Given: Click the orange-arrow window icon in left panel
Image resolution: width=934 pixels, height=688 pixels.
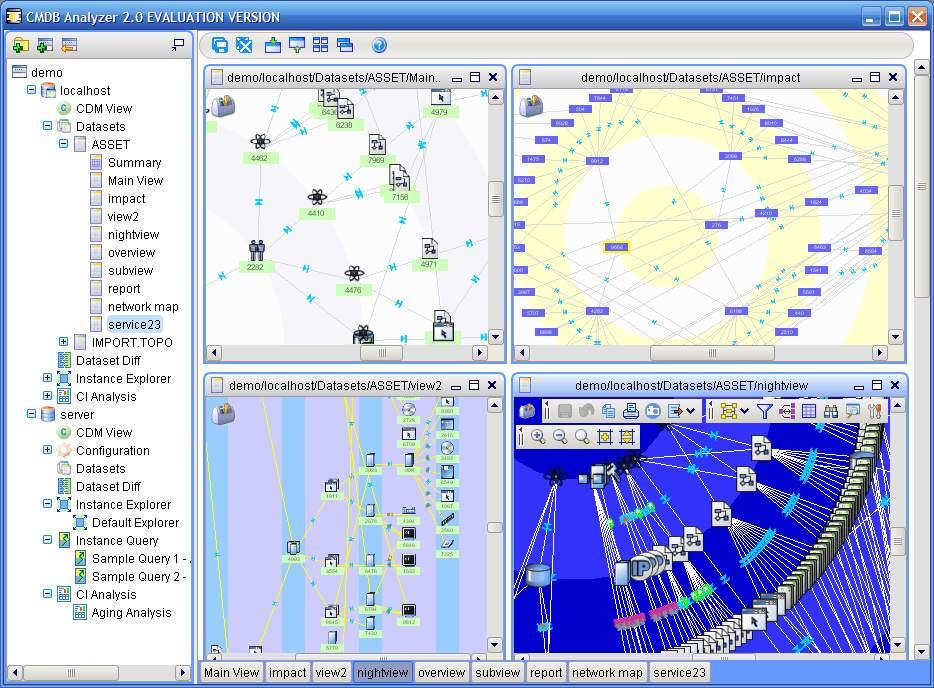Looking at the screenshot, I should [x=69, y=45].
